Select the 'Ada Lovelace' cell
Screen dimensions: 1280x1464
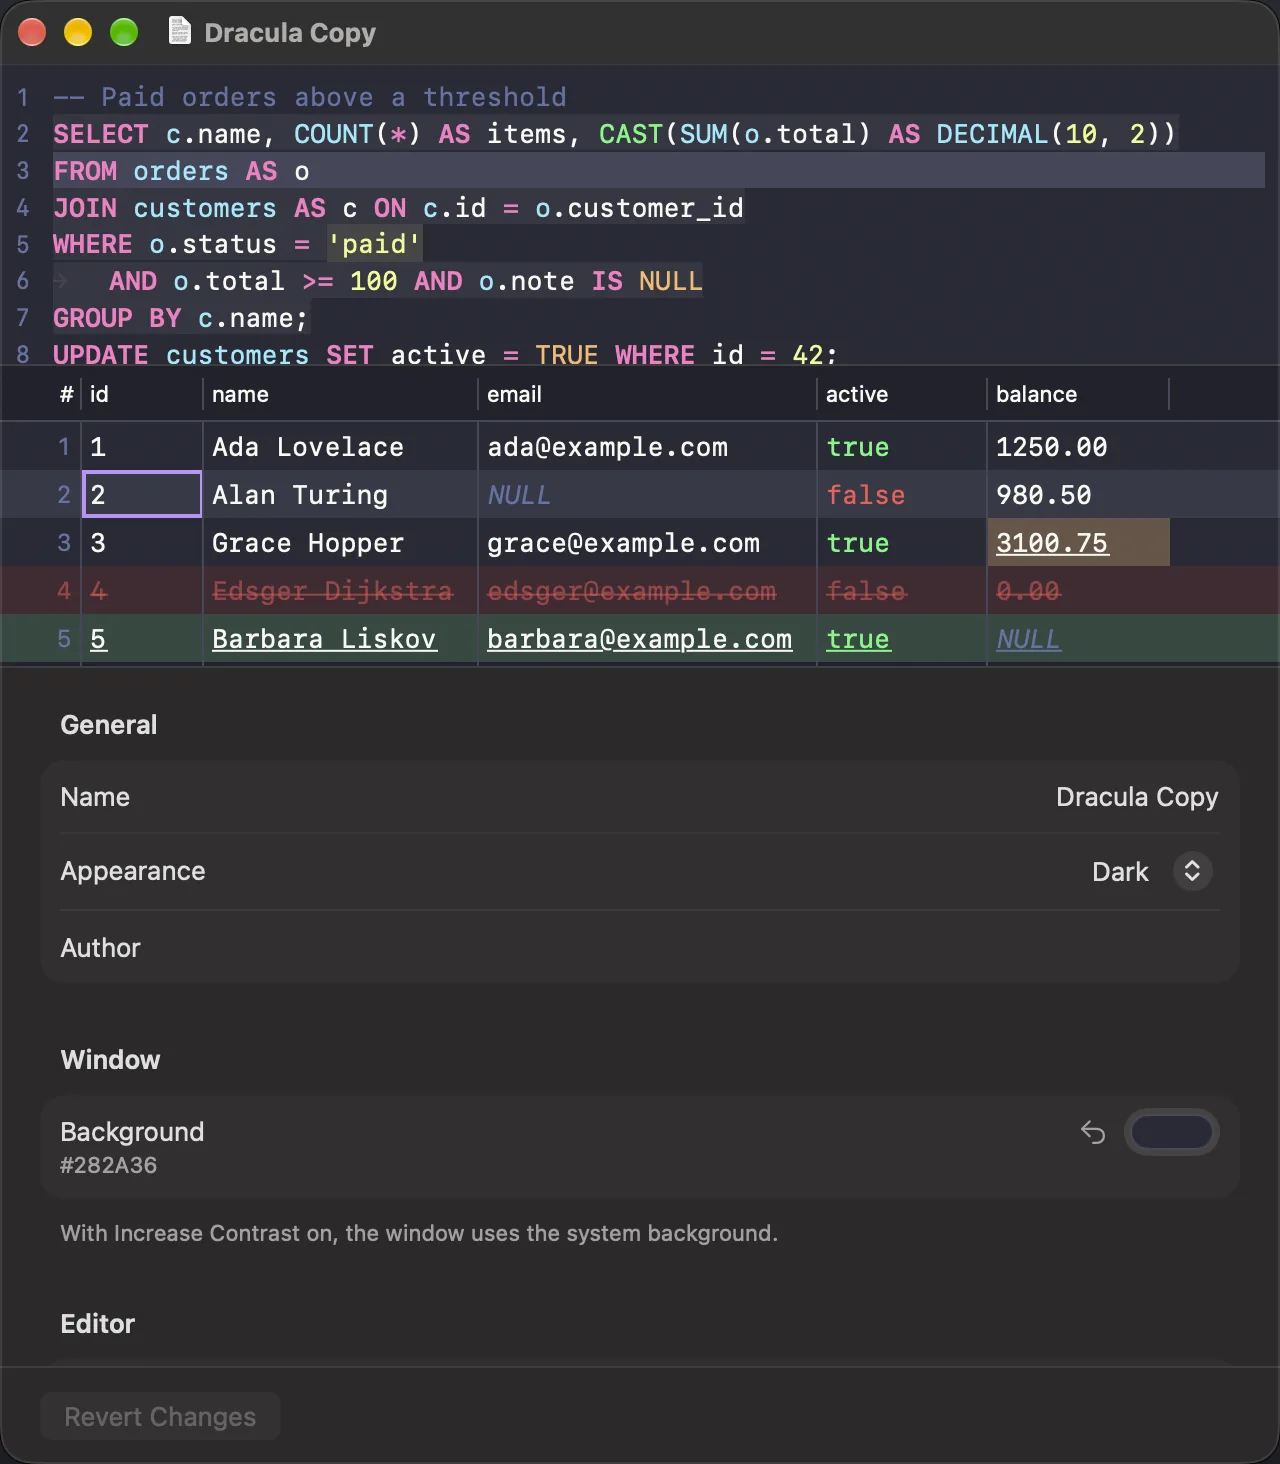point(340,446)
